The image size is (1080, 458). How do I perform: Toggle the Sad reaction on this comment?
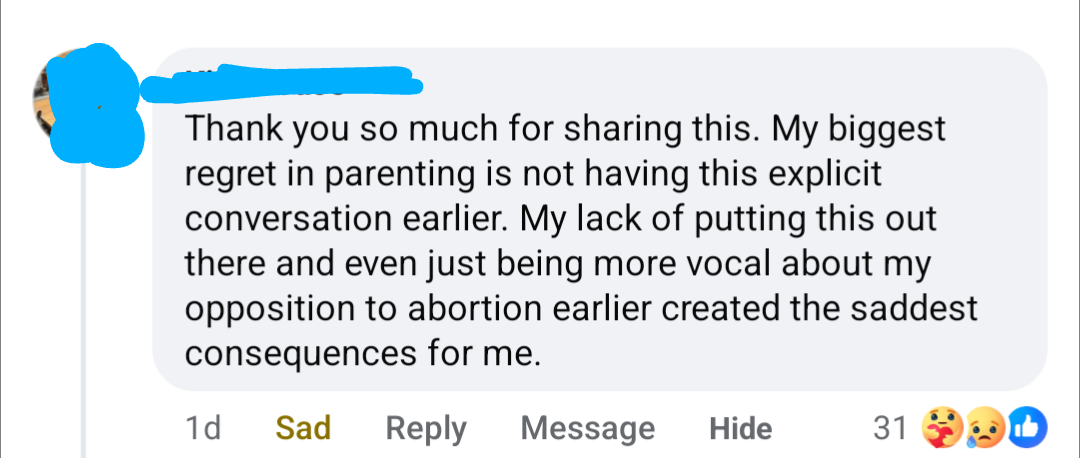[x=303, y=428]
